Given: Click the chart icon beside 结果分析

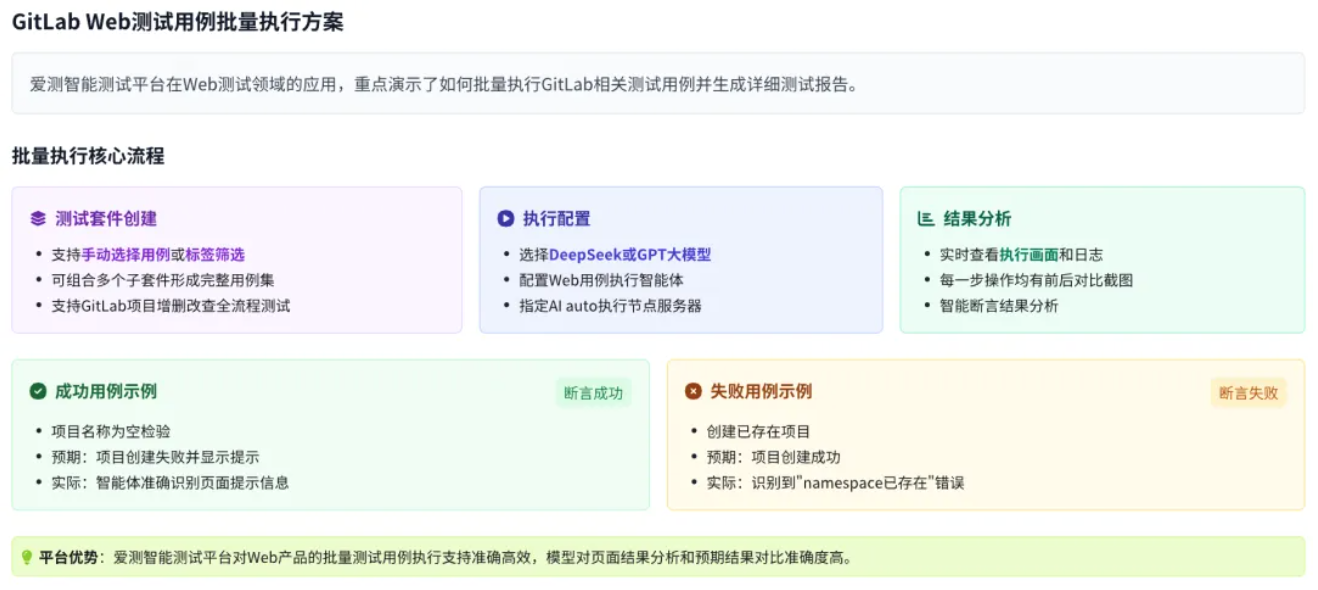Looking at the screenshot, I should 926,219.
